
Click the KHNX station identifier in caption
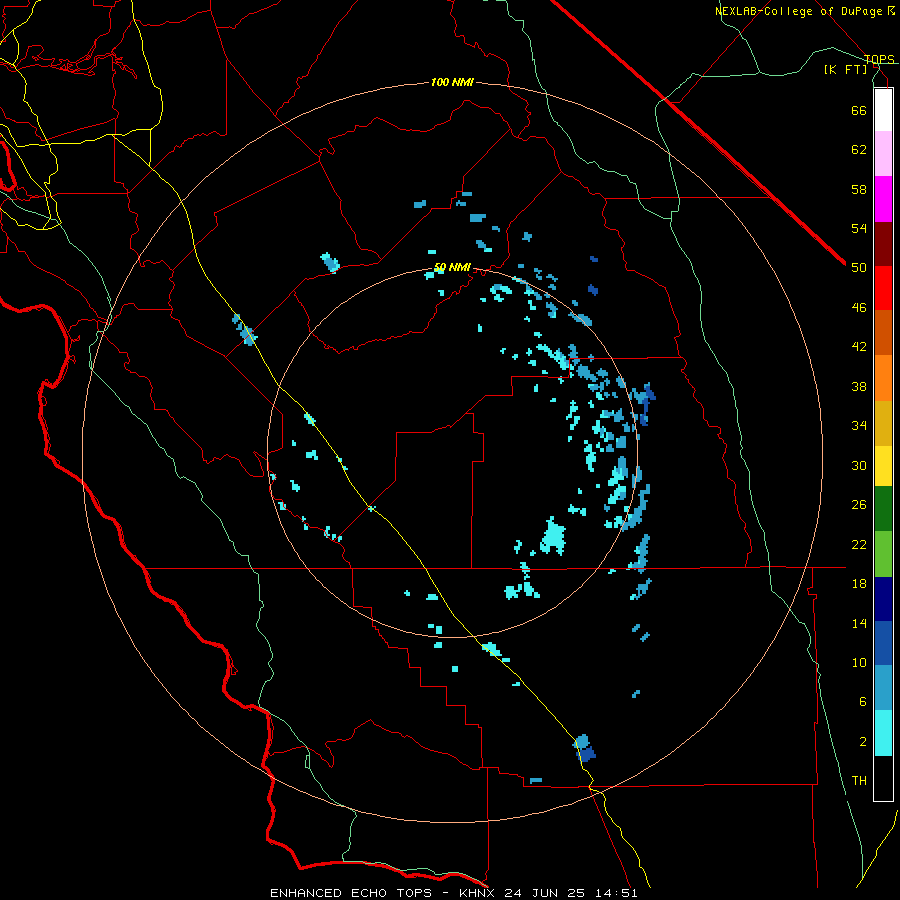[479, 893]
